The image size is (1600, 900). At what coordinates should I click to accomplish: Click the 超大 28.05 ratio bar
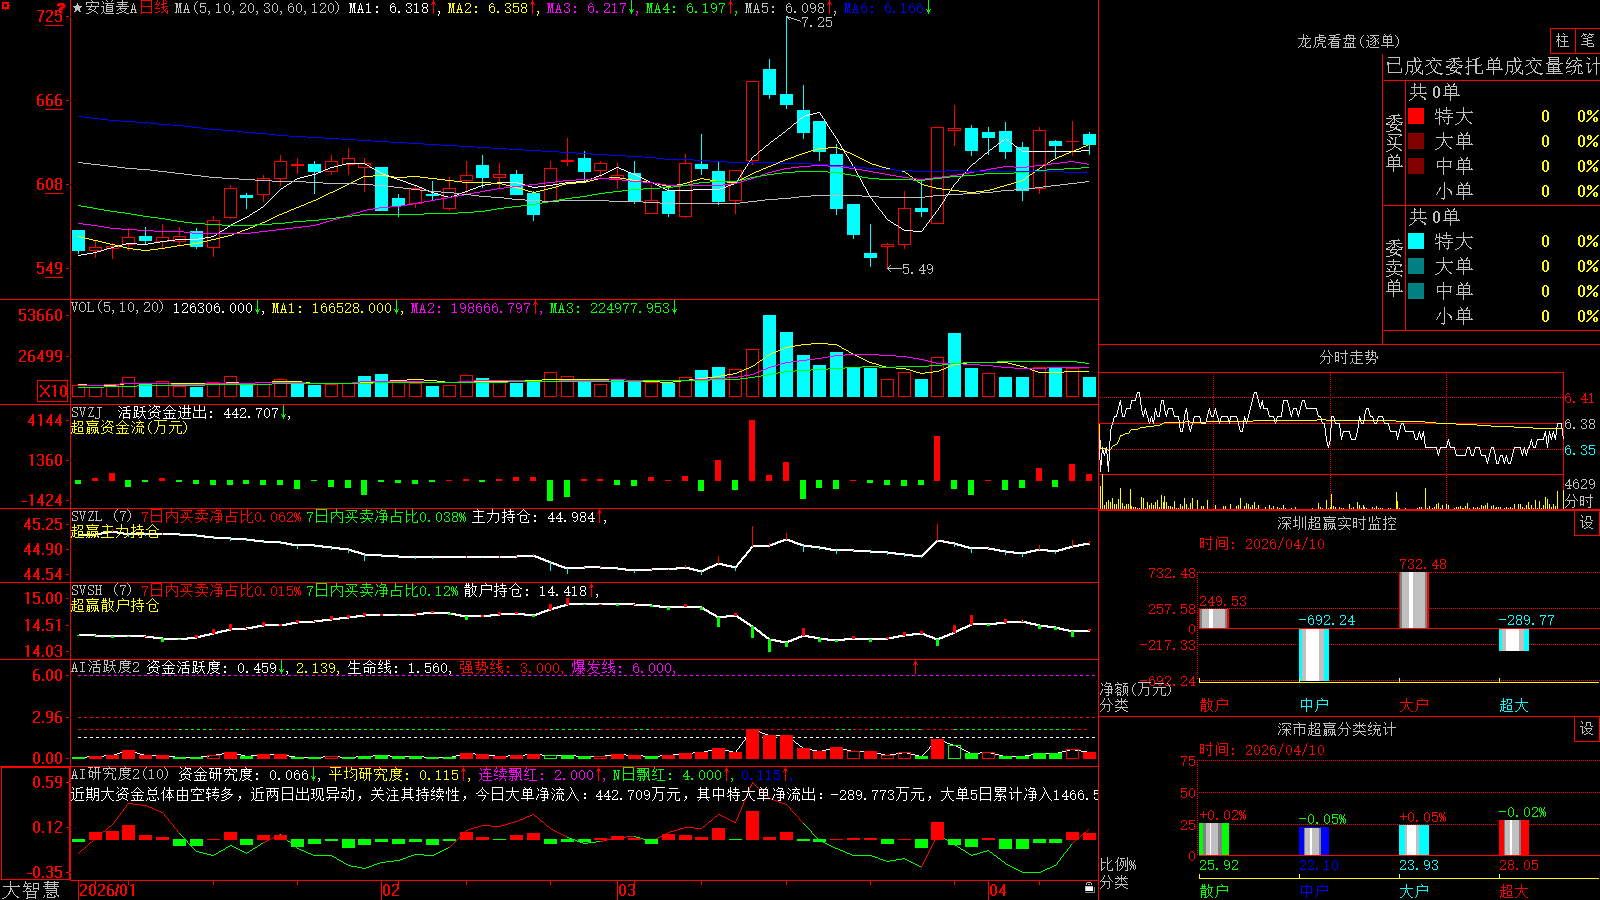1513,838
